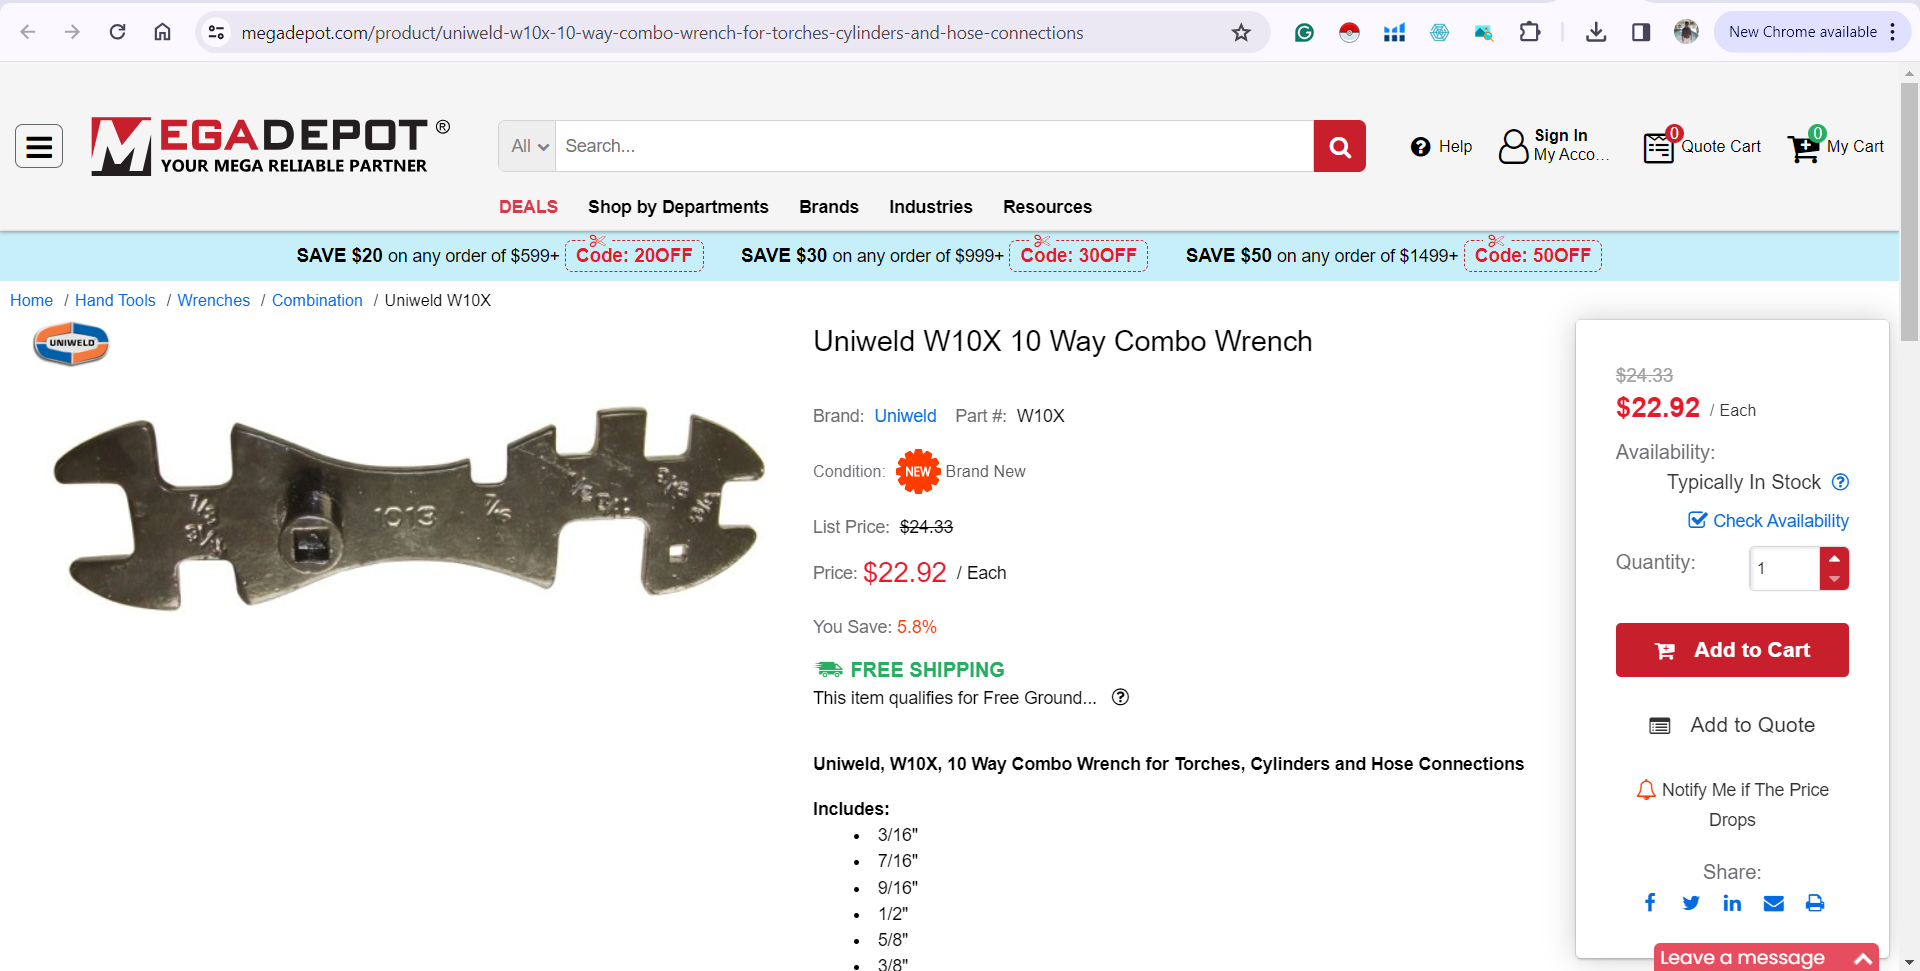Image resolution: width=1920 pixels, height=971 pixels.
Task: Open Shop by Departments menu
Action: pos(678,207)
